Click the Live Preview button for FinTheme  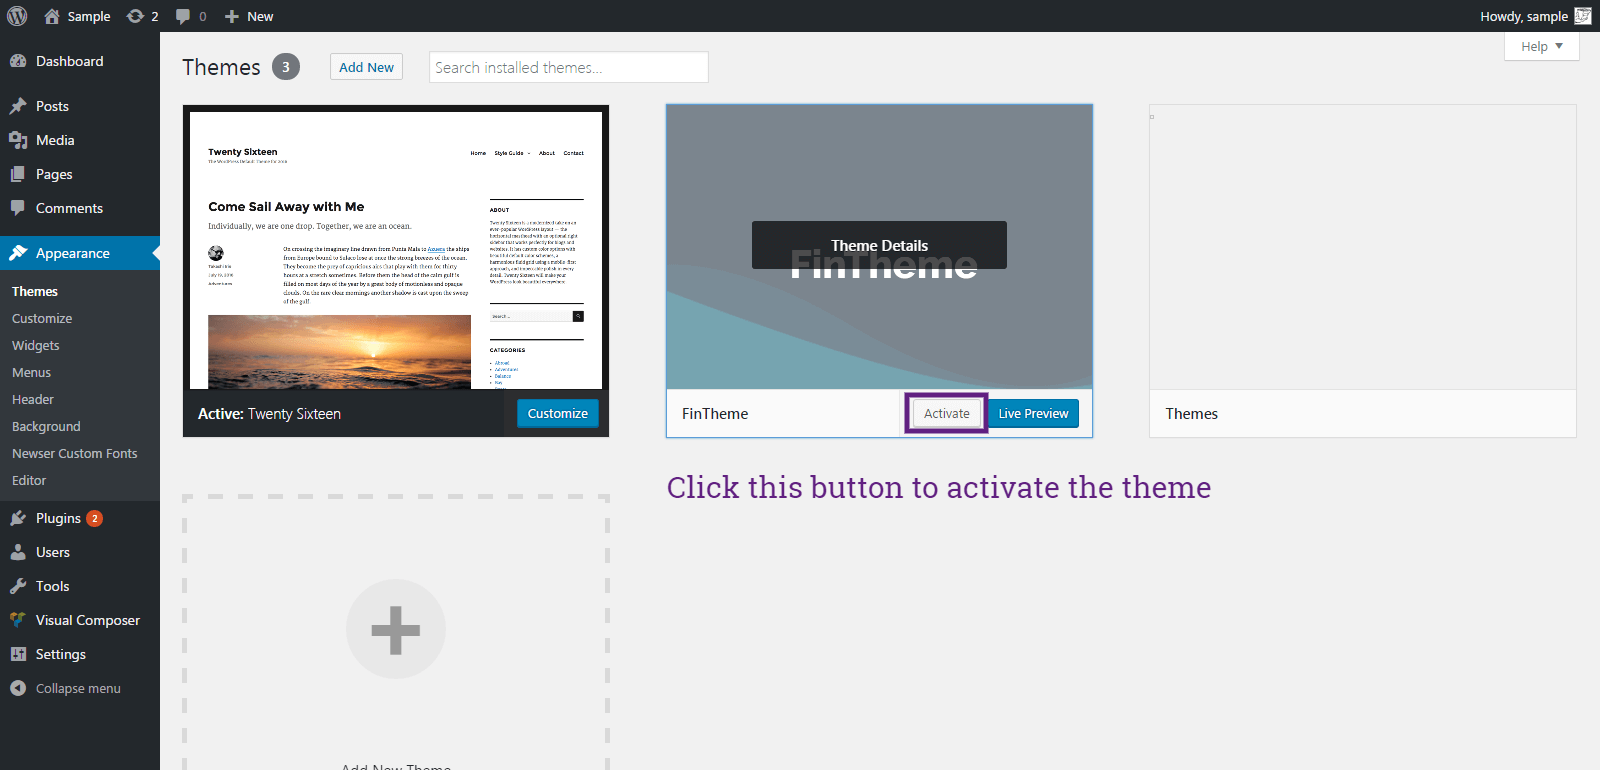pos(1033,413)
